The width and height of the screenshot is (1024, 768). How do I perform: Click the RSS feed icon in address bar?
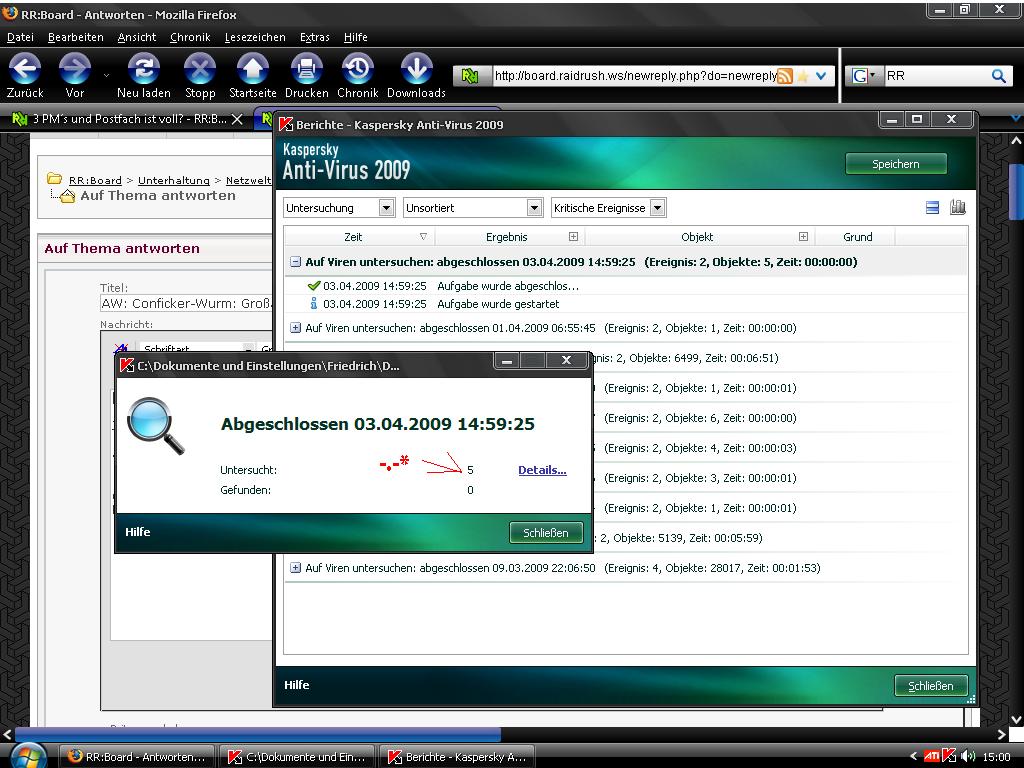(784, 76)
